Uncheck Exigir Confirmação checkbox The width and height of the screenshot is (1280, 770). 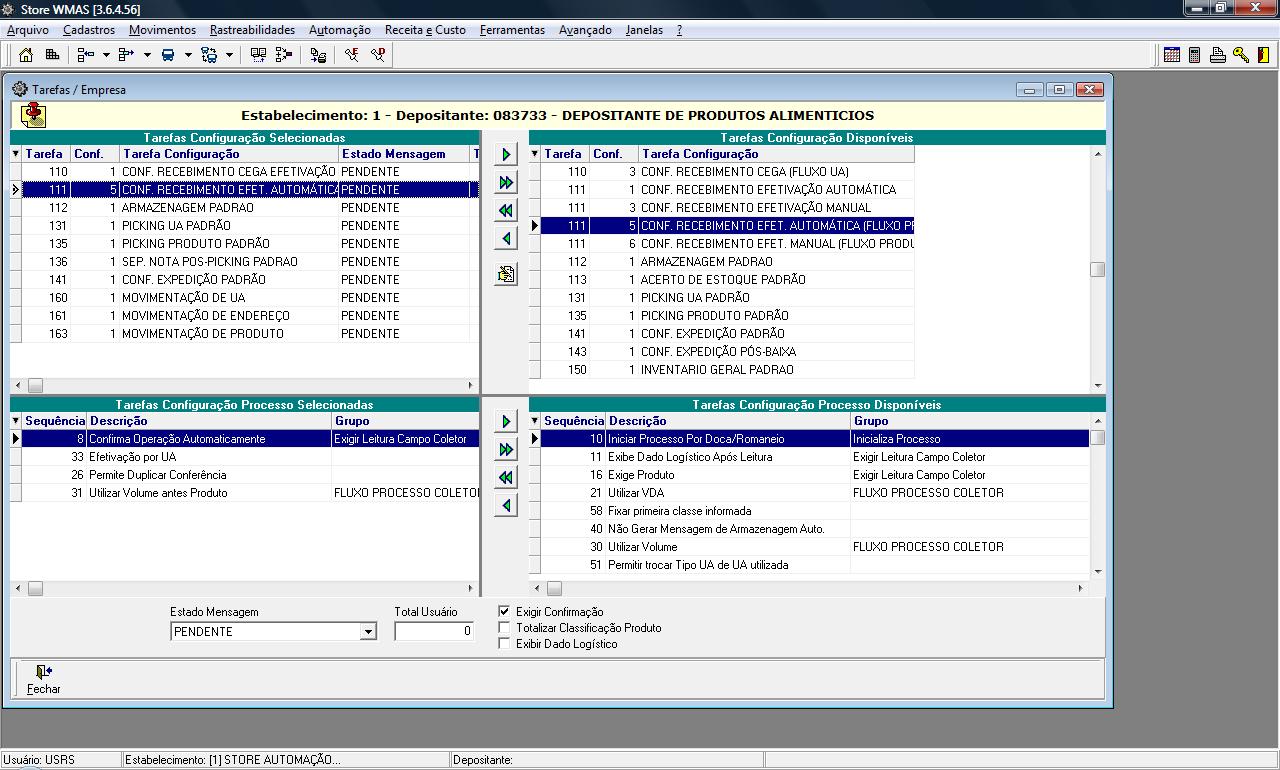(x=504, y=612)
